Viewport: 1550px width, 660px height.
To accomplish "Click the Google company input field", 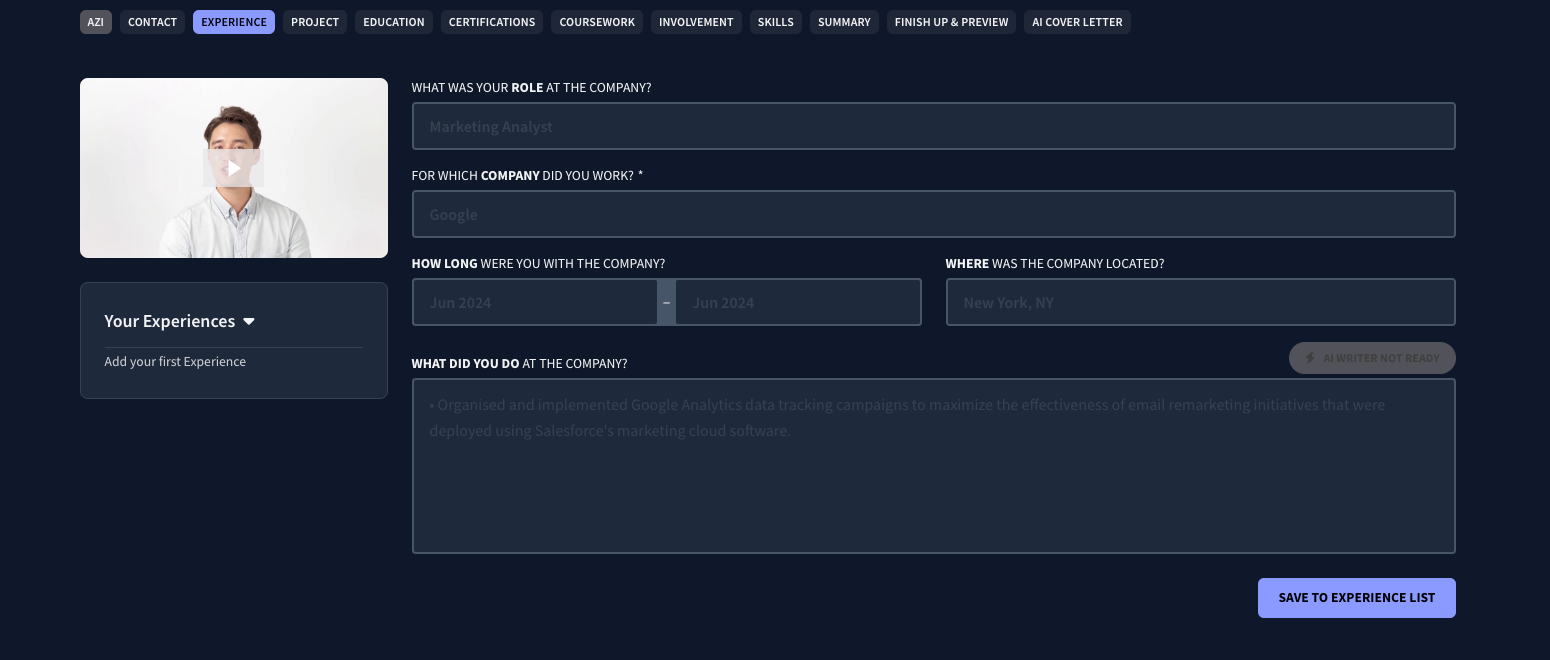I will 933,214.
